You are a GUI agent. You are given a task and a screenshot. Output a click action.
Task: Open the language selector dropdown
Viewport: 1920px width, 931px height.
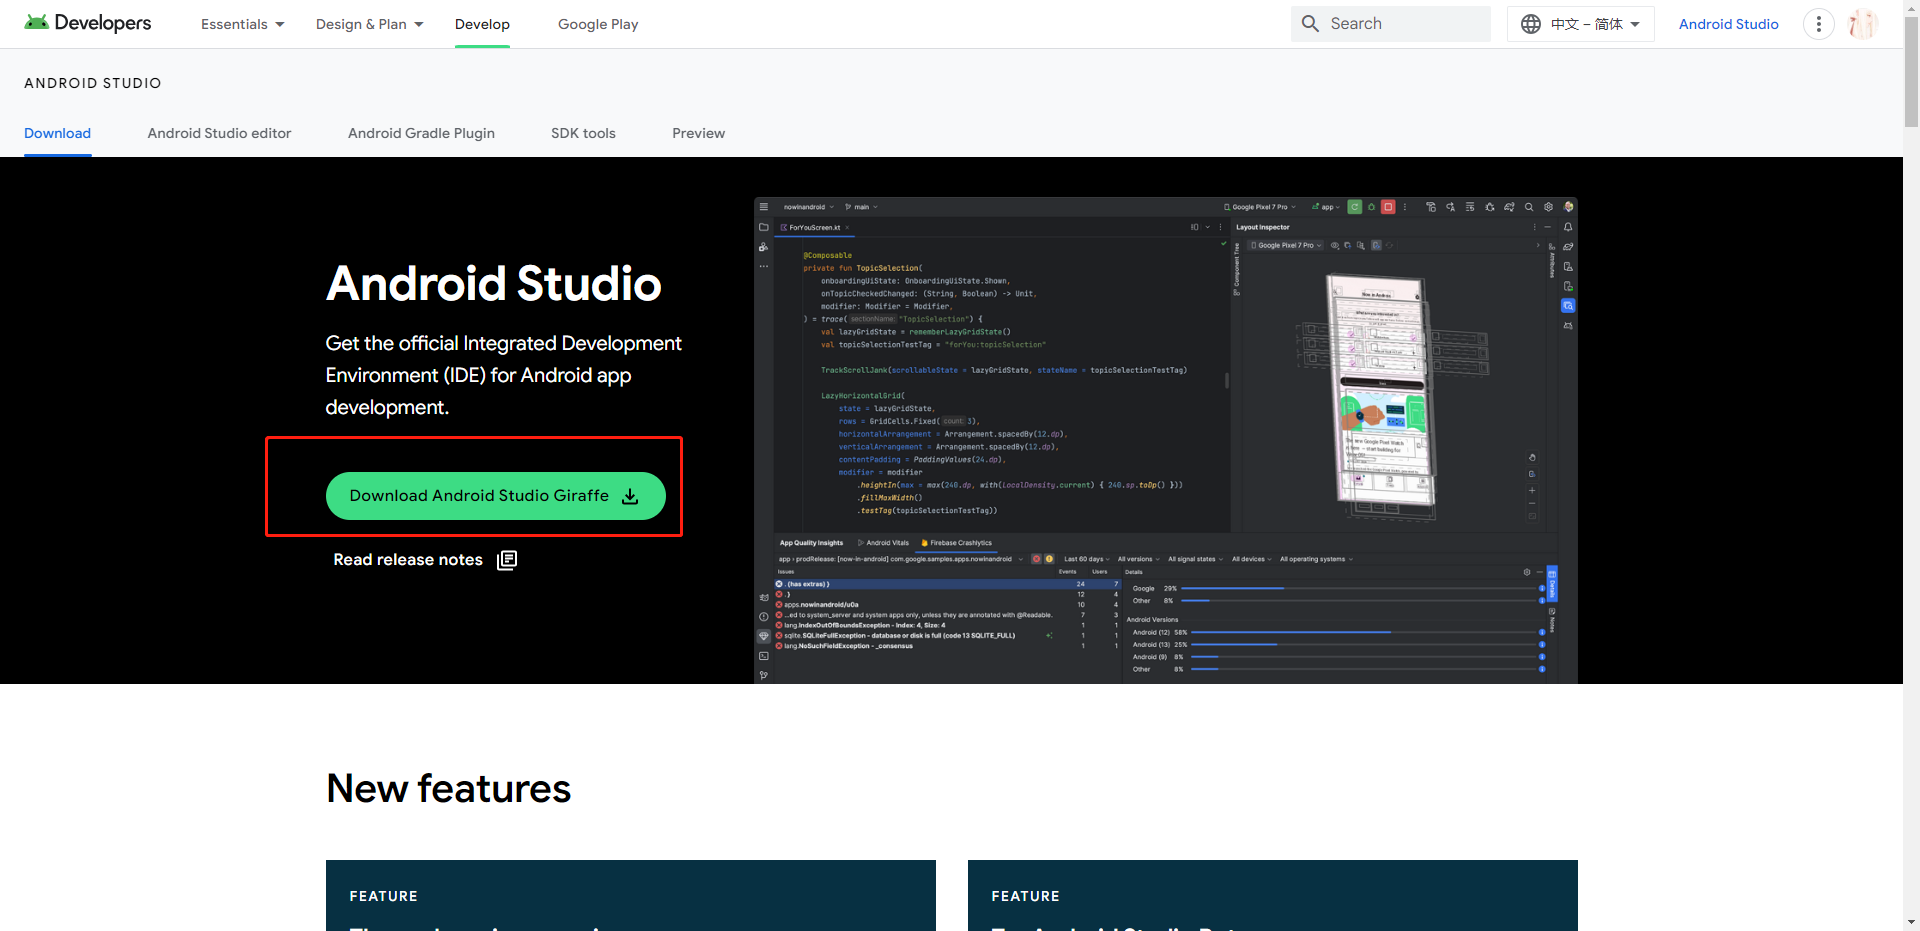pyautogui.click(x=1581, y=24)
